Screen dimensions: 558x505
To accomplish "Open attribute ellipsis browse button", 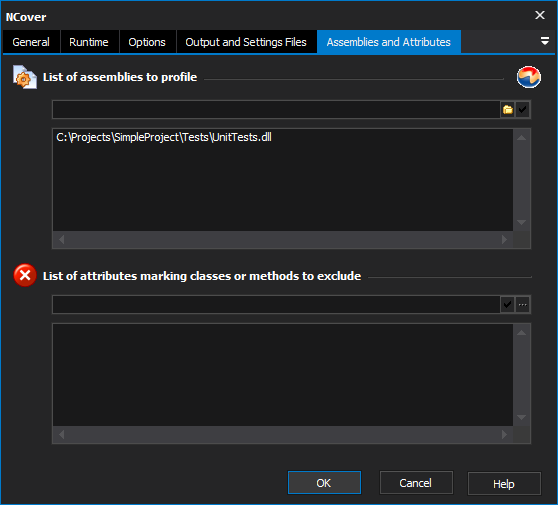I will click(x=522, y=305).
